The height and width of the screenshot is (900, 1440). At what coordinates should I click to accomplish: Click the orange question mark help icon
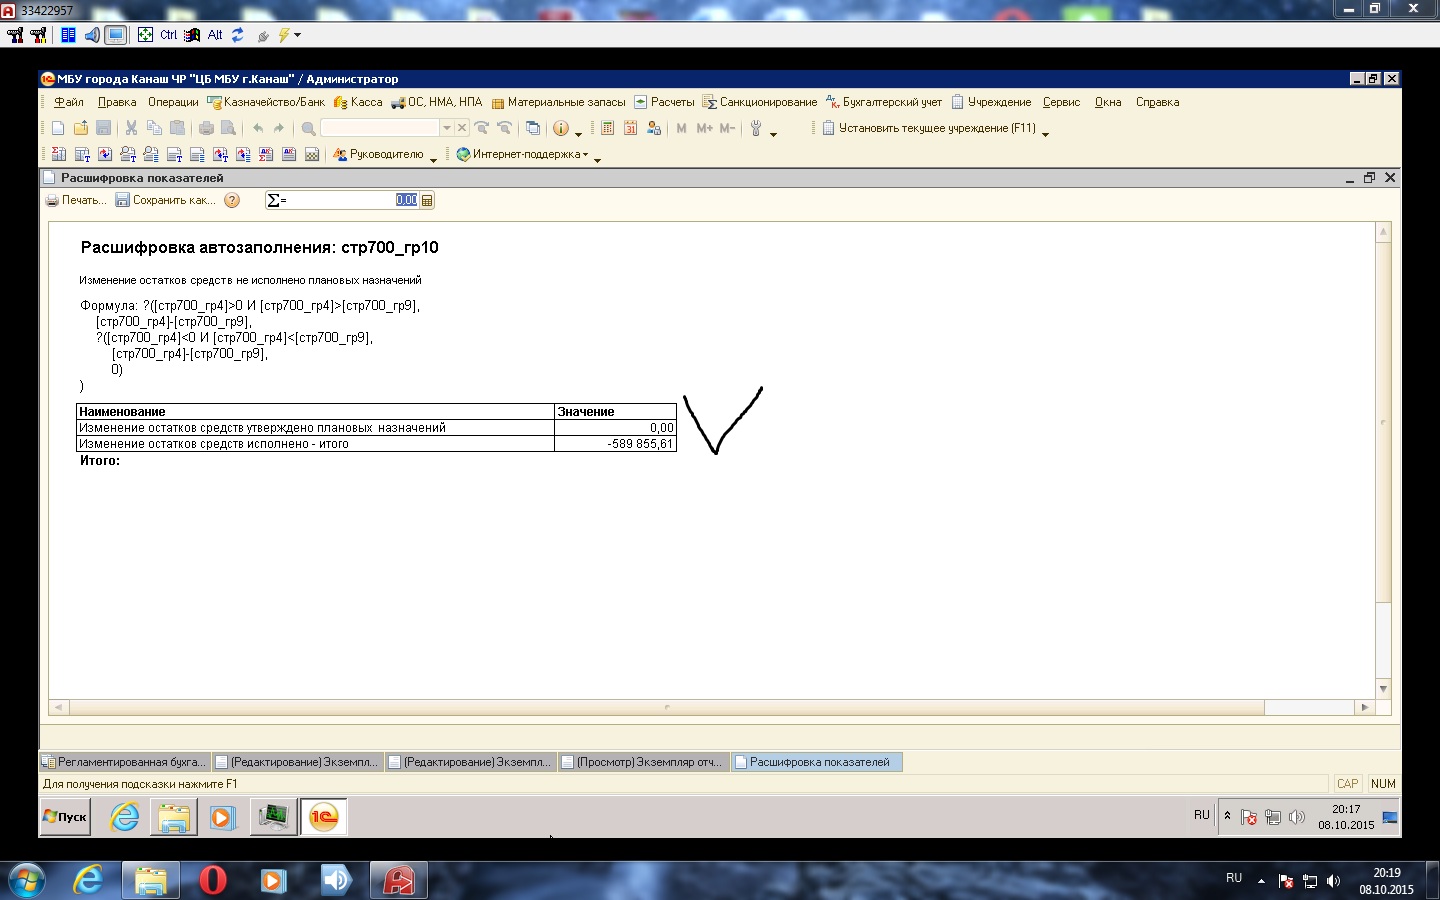click(x=232, y=200)
